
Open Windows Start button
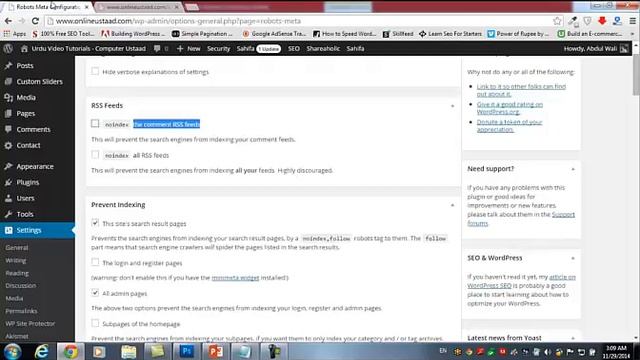(x=12, y=351)
